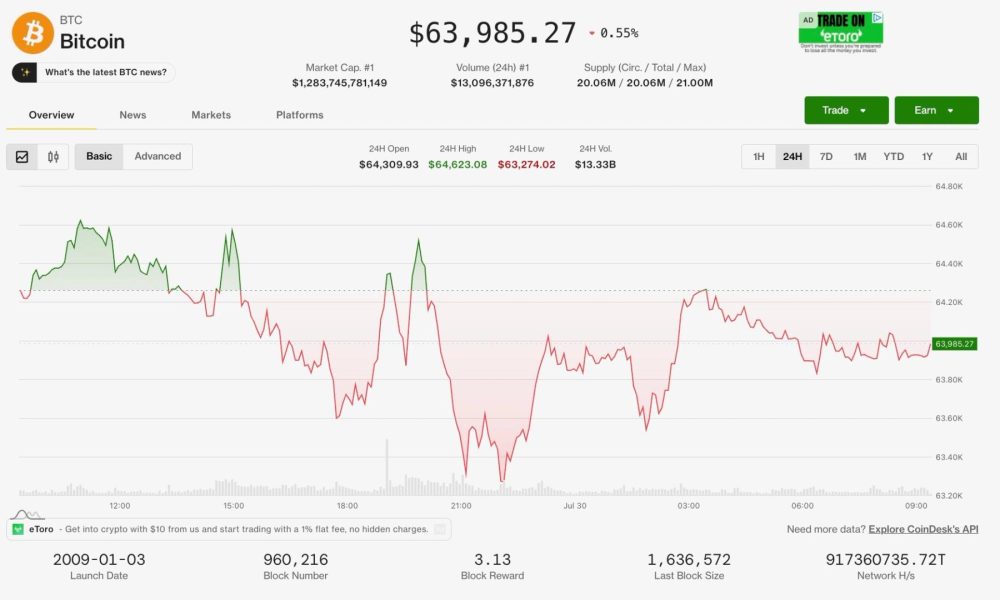Follow Explore CoinDesk's API link
This screenshot has width=1000, height=600.
[x=923, y=529]
